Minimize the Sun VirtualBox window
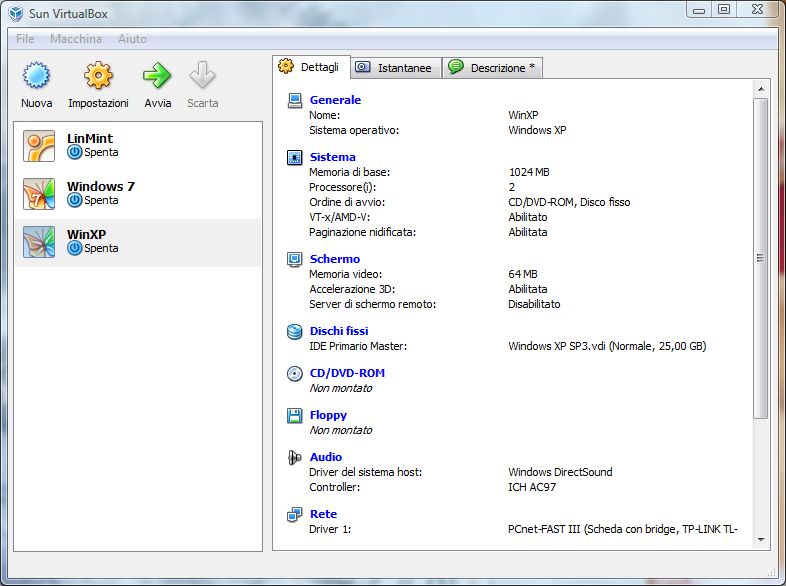This screenshot has height=586, width=786. coord(699,9)
